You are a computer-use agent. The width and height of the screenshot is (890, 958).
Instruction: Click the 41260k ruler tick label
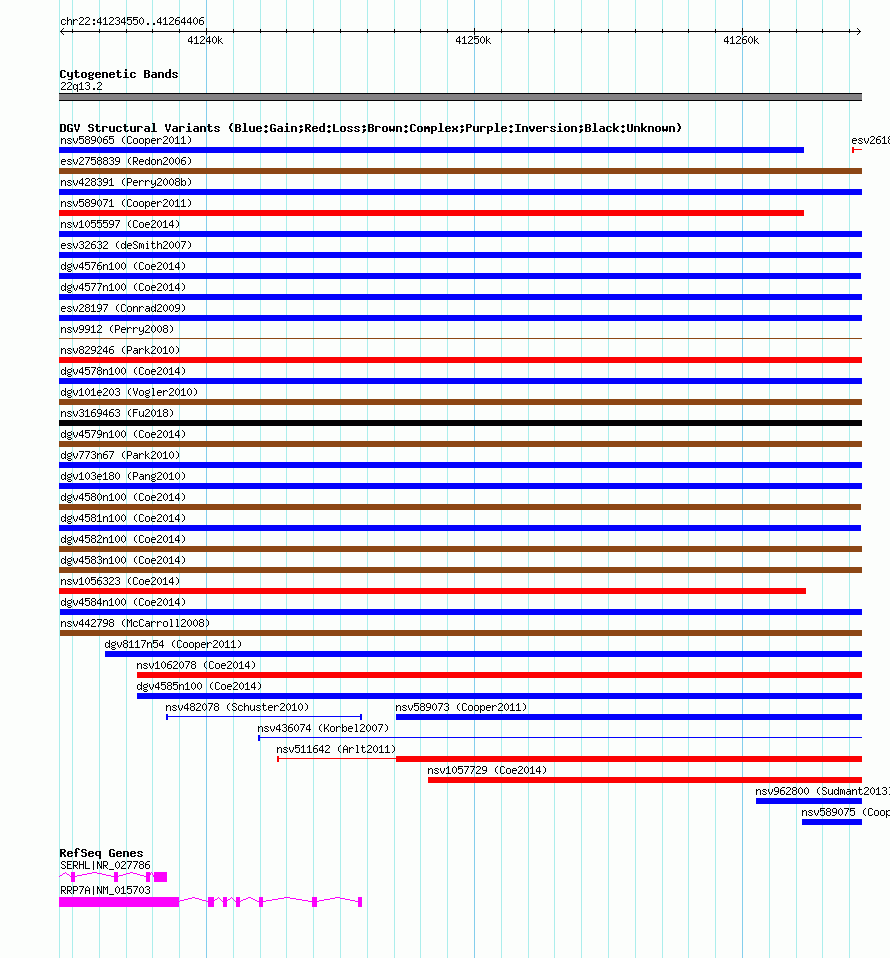(x=741, y=40)
